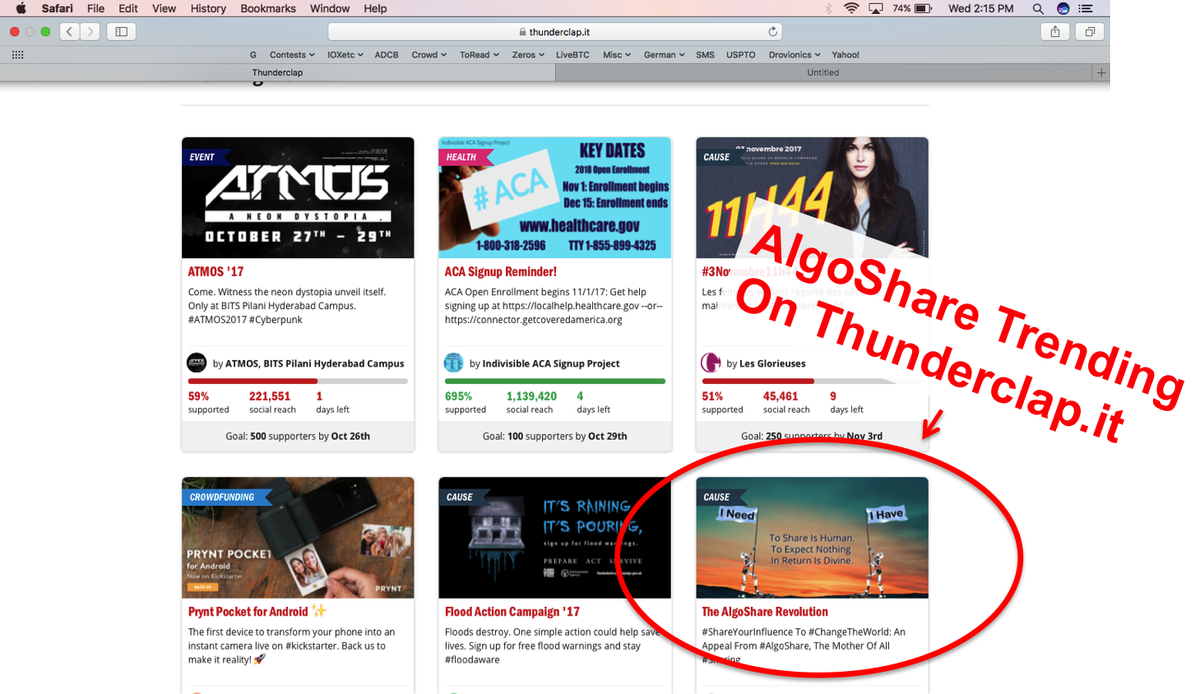Image resolution: width=1200 pixels, height=694 pixels.
Task: Open the ATMOS neon dystopia thumbnail
Action: click(298, 198)
